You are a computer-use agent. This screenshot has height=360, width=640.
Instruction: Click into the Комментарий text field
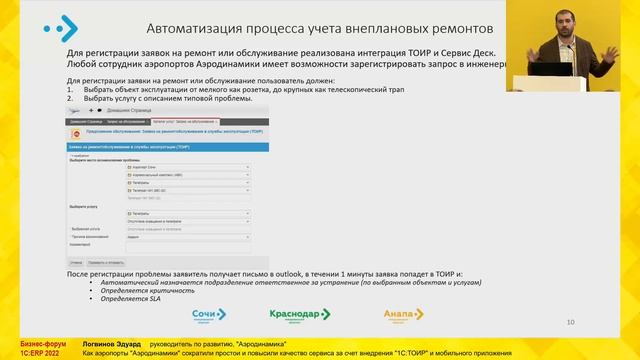[188, 247]
